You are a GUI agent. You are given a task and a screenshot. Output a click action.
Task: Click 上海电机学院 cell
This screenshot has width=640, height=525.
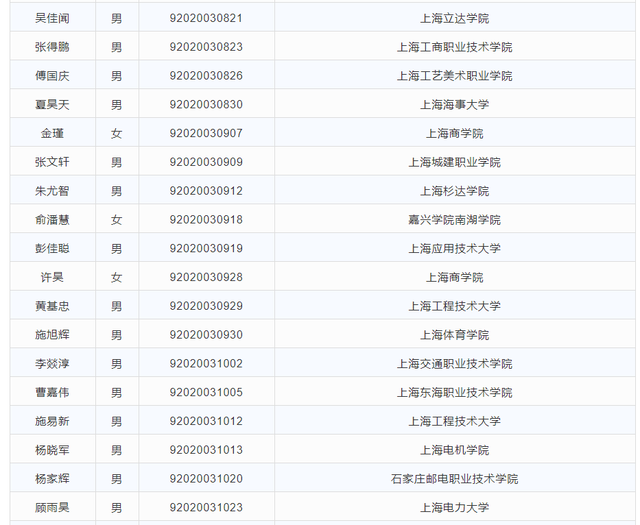[x=455, y=450]
